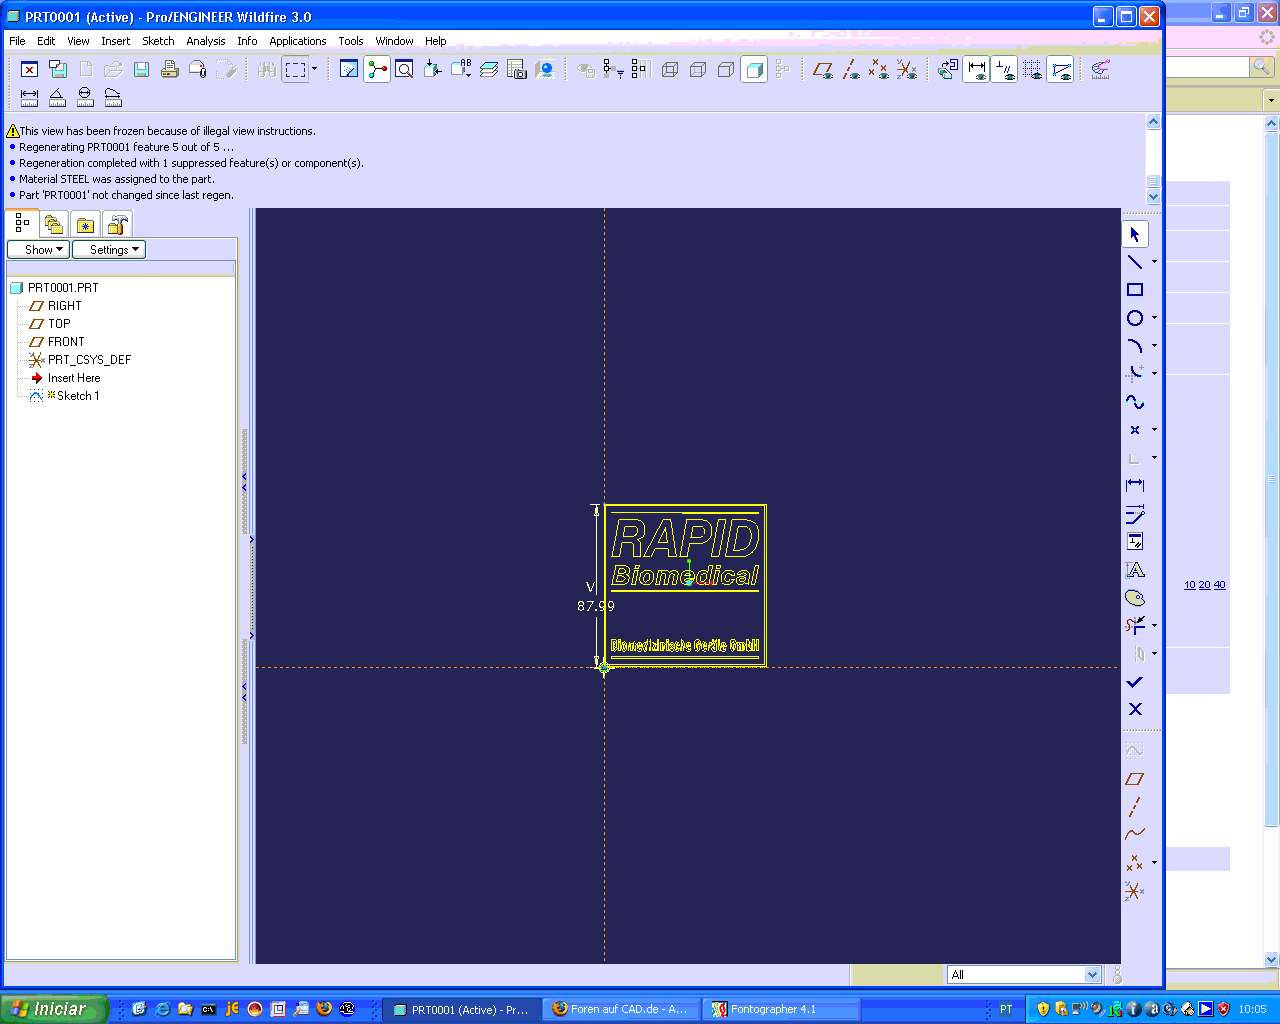The image size is (1280, 1024).
Task: Click the Datum Coordinate System tool icon
Action: tap(1135, 890)
